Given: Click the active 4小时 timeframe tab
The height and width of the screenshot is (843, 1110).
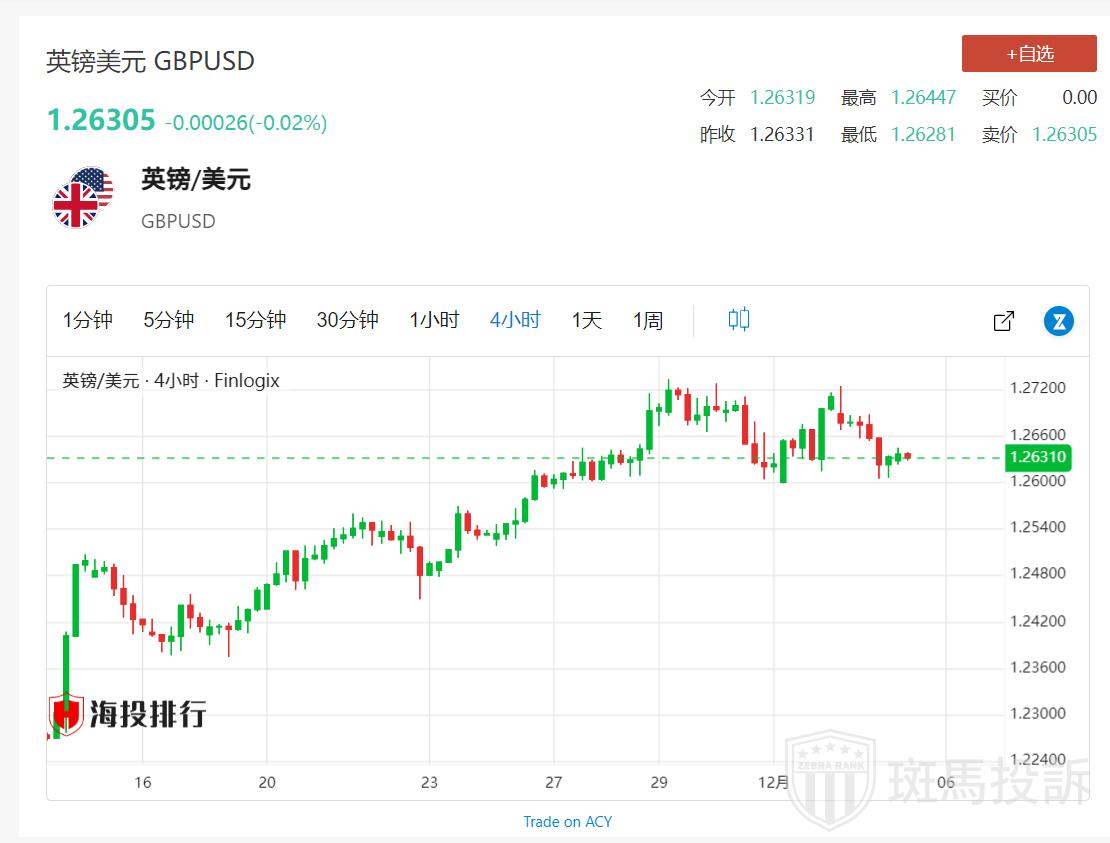Looking at the screenshot, I should pyautogui.click(x=515, y=320).
